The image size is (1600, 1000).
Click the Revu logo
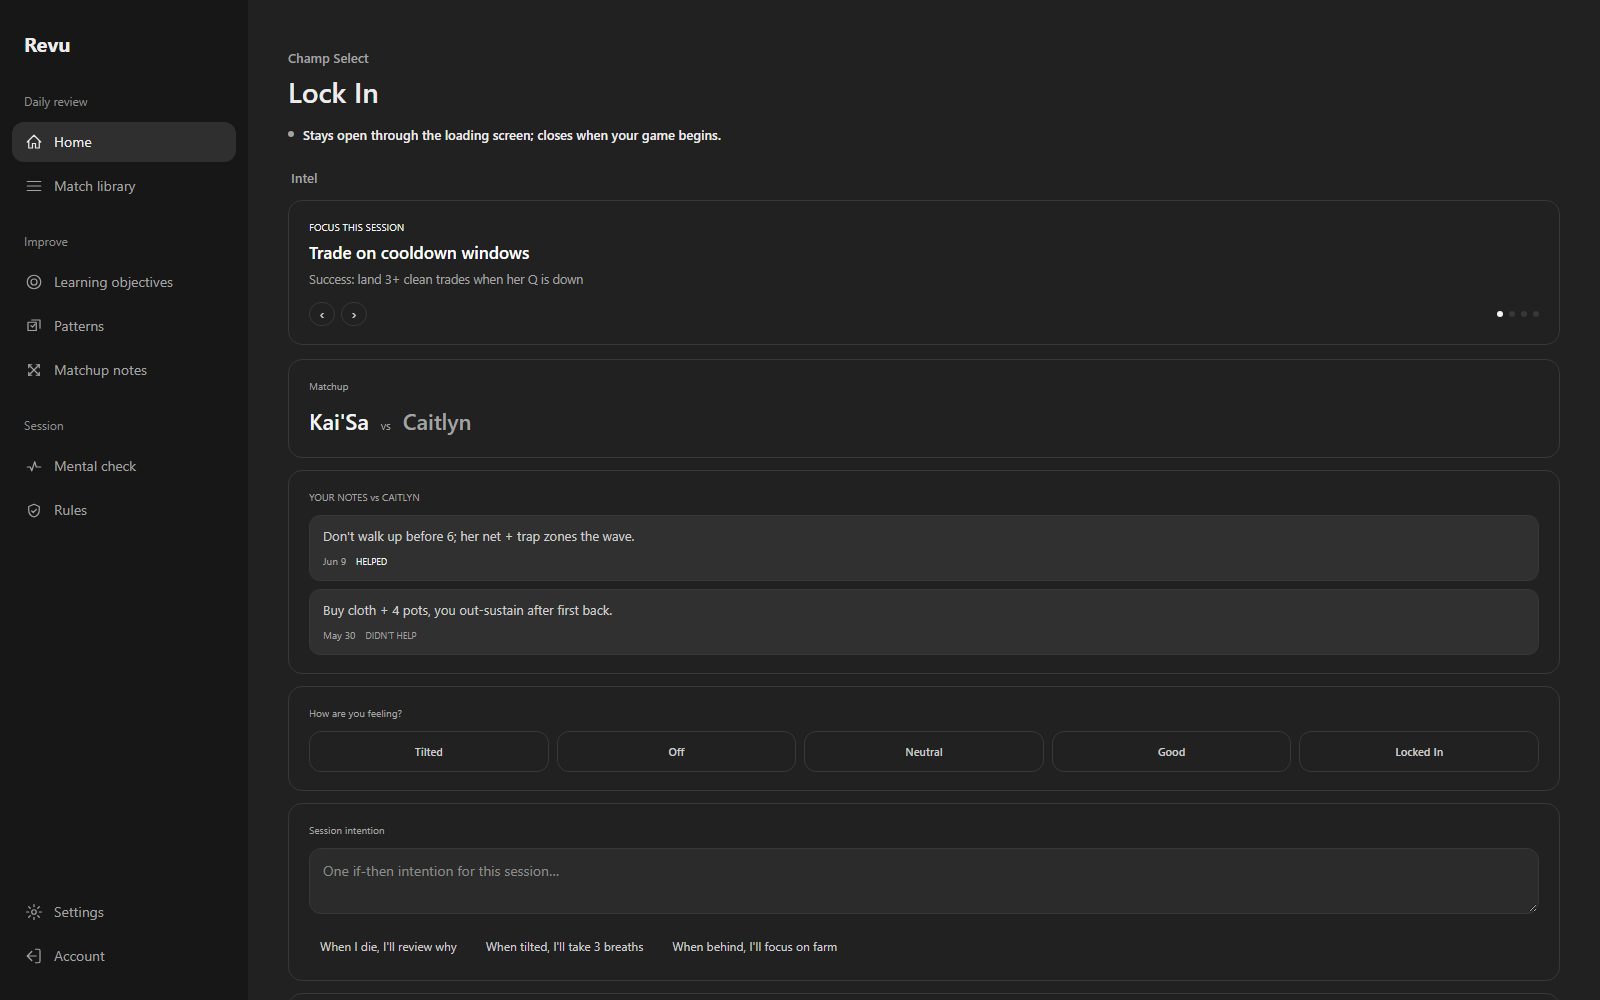pos(47,45)
